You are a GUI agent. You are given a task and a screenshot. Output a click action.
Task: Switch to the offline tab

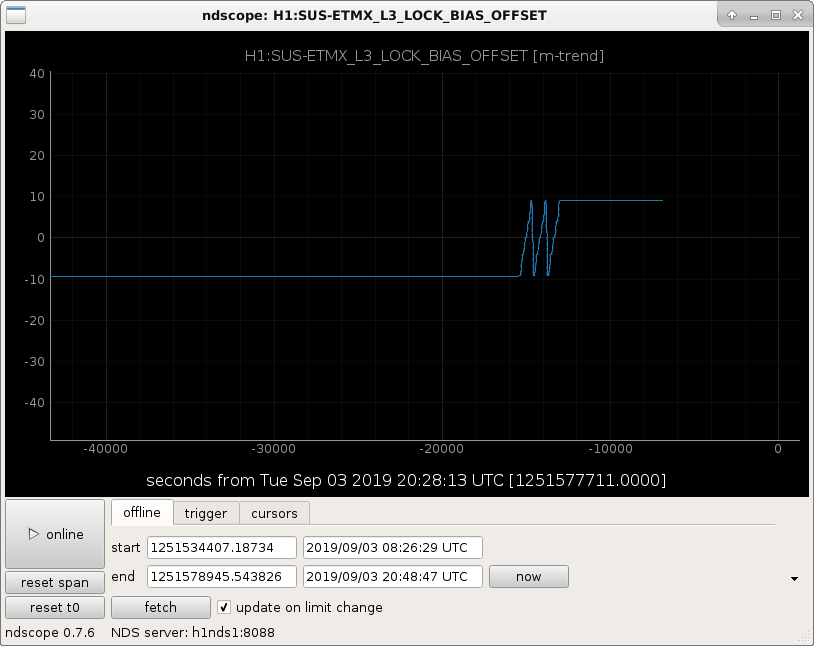(x=142, y=513)
